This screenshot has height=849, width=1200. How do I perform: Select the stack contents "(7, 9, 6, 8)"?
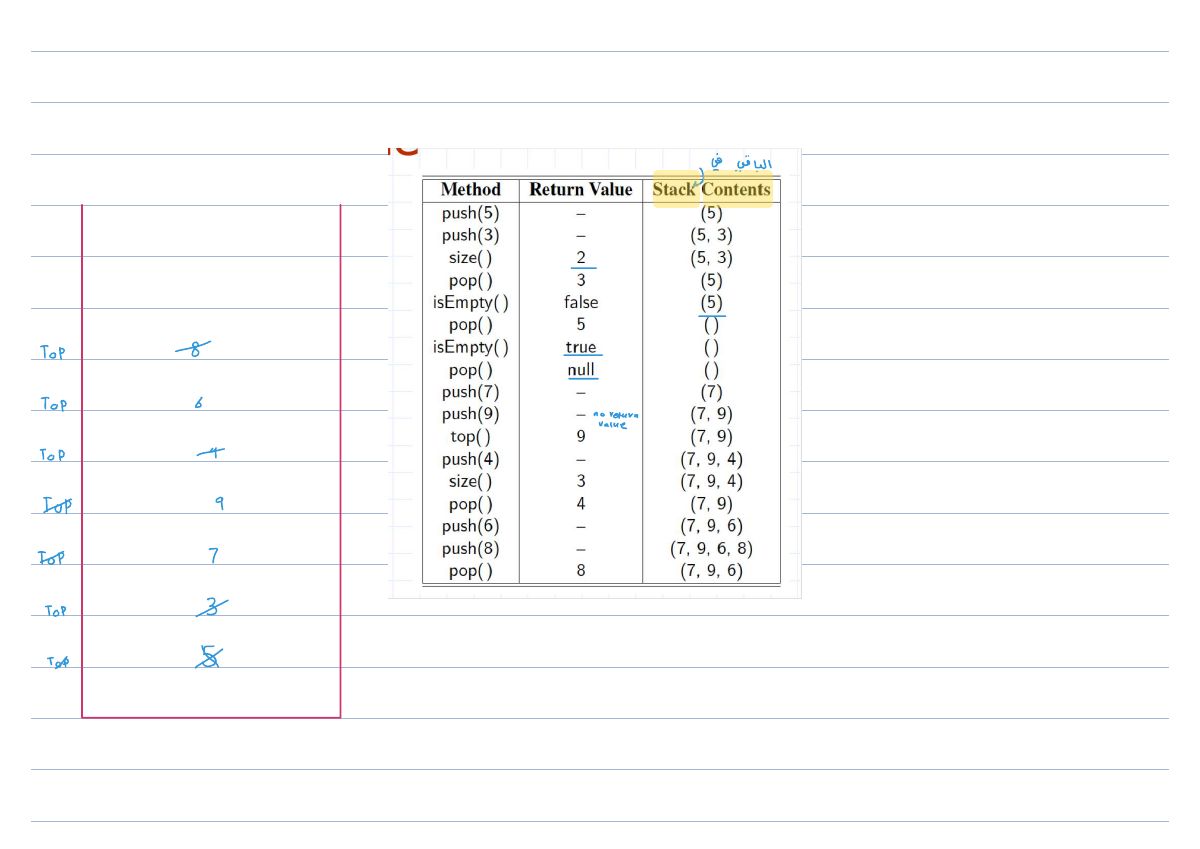point(712,548)
